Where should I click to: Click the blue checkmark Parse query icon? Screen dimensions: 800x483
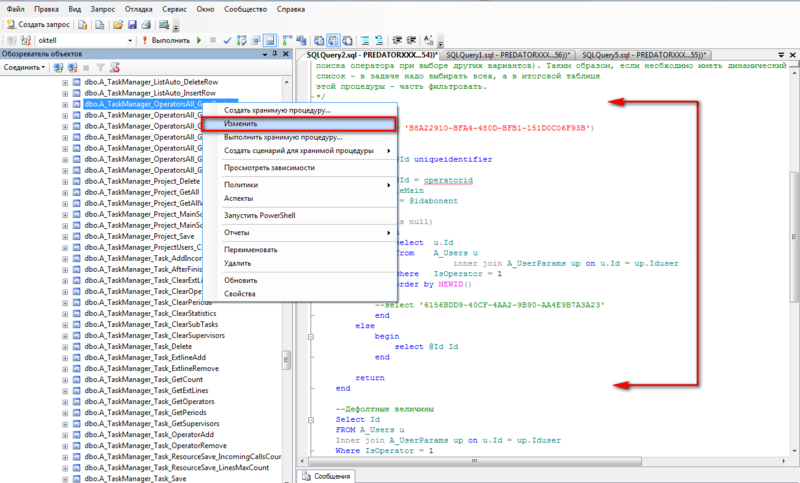[x=228, y=40]
